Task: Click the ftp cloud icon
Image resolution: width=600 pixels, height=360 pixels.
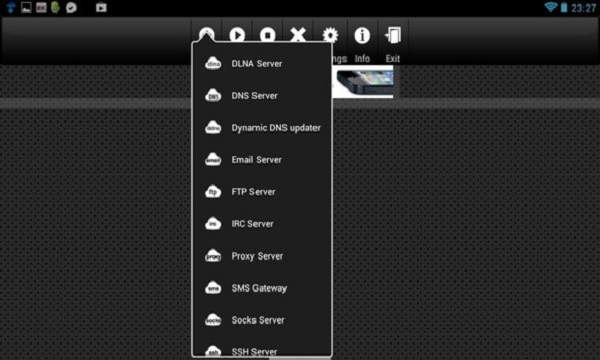Action: pyautogui.click(x=213, y=191)
